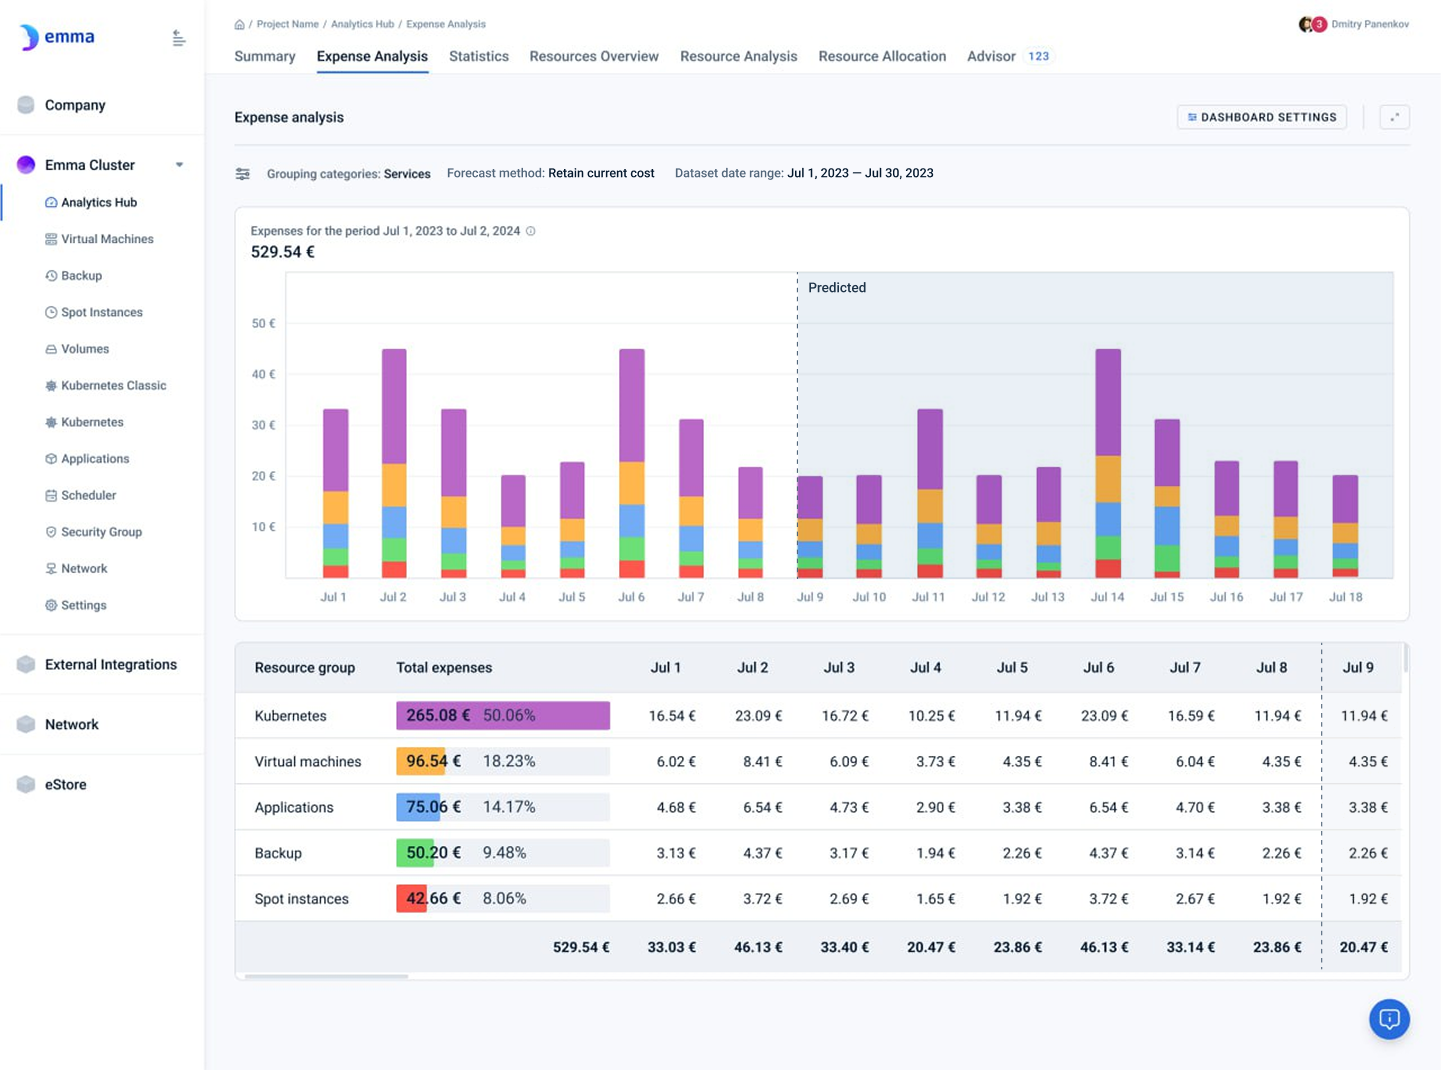Viewport: 1441px width, 1071px height.
Task: Click the home breadcrumb icon
Action: pyautogui.click(x=239, y=24)
